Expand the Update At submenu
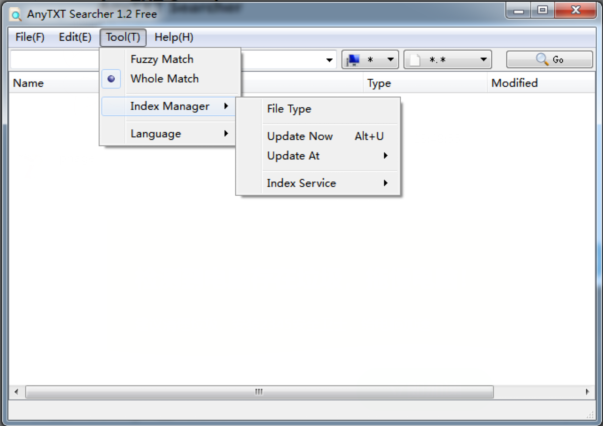 point(318,156)
